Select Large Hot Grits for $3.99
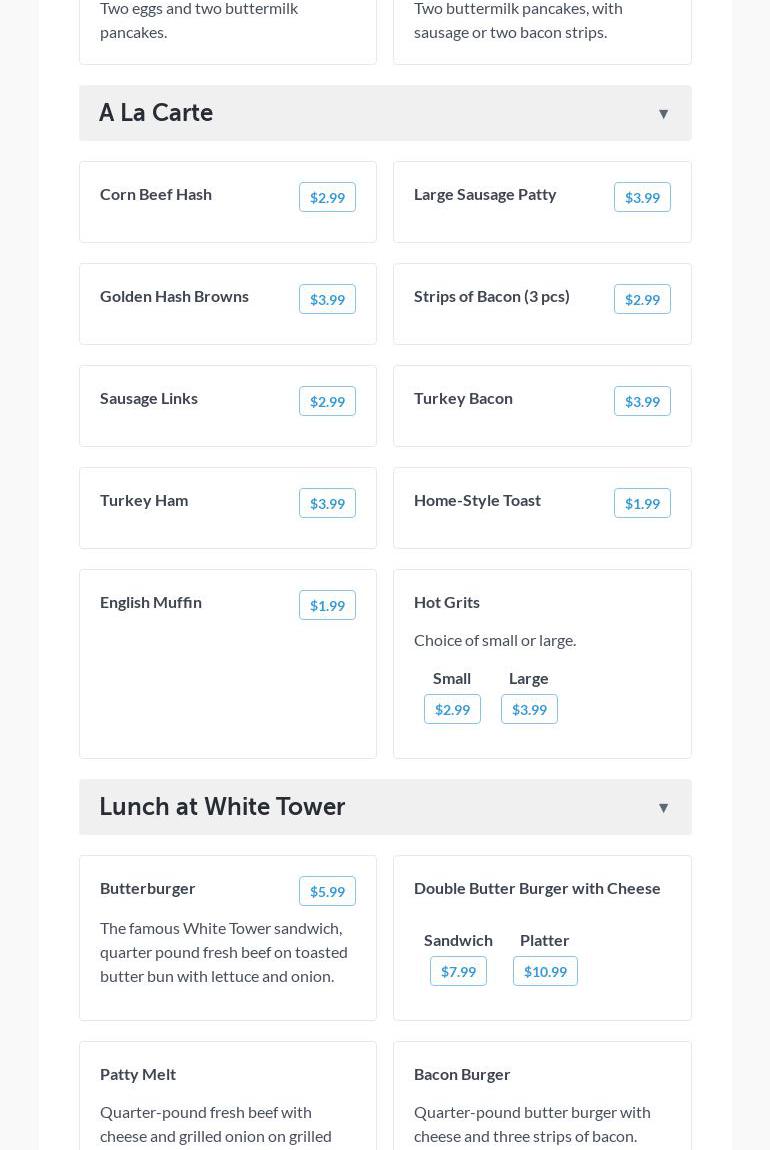Viewport: 770px width, 1150px height. point(529,710)
